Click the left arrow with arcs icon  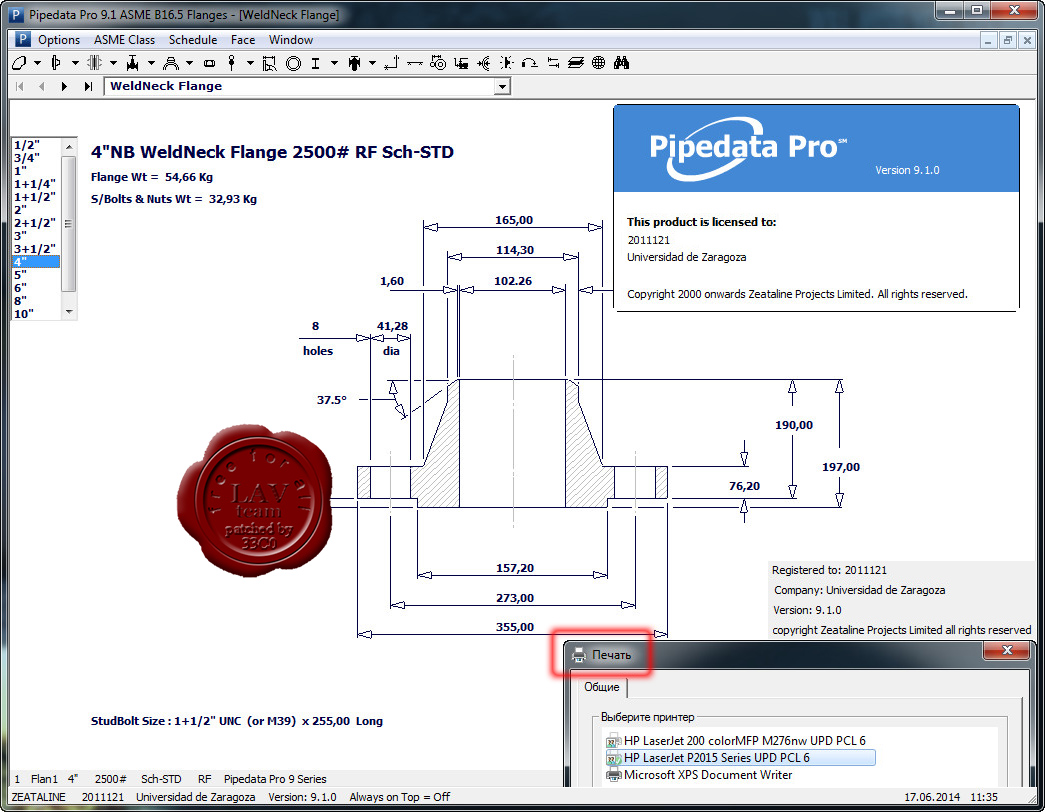484,63
